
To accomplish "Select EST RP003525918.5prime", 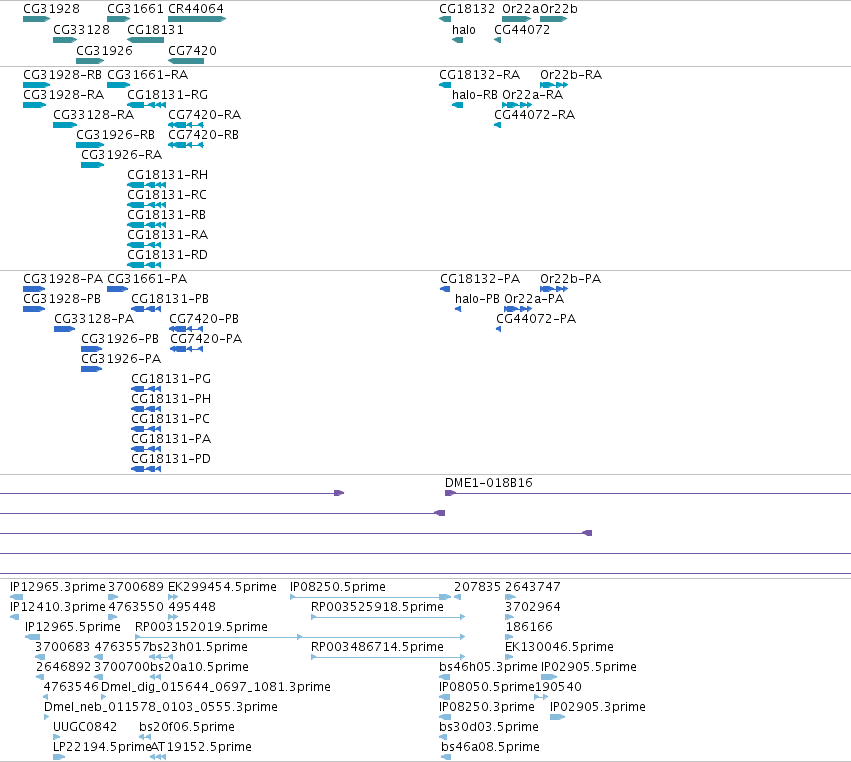I will point(377,607).
